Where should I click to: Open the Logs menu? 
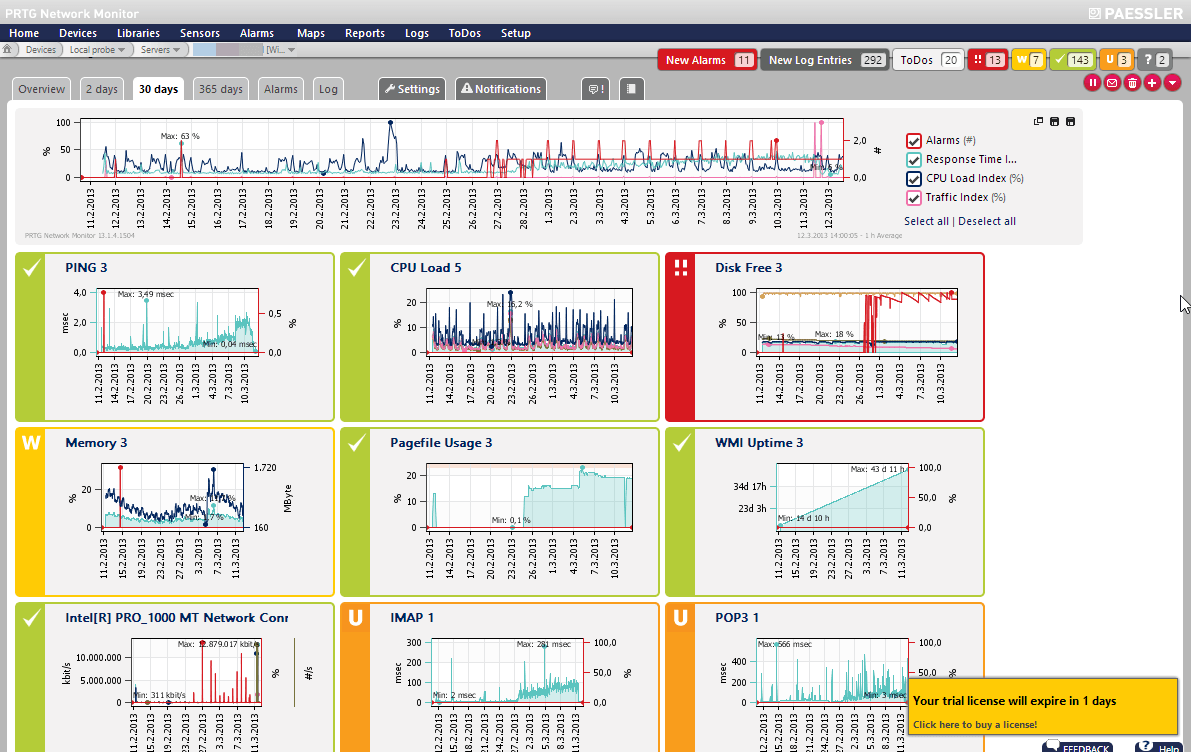click(x=417, y=33)
